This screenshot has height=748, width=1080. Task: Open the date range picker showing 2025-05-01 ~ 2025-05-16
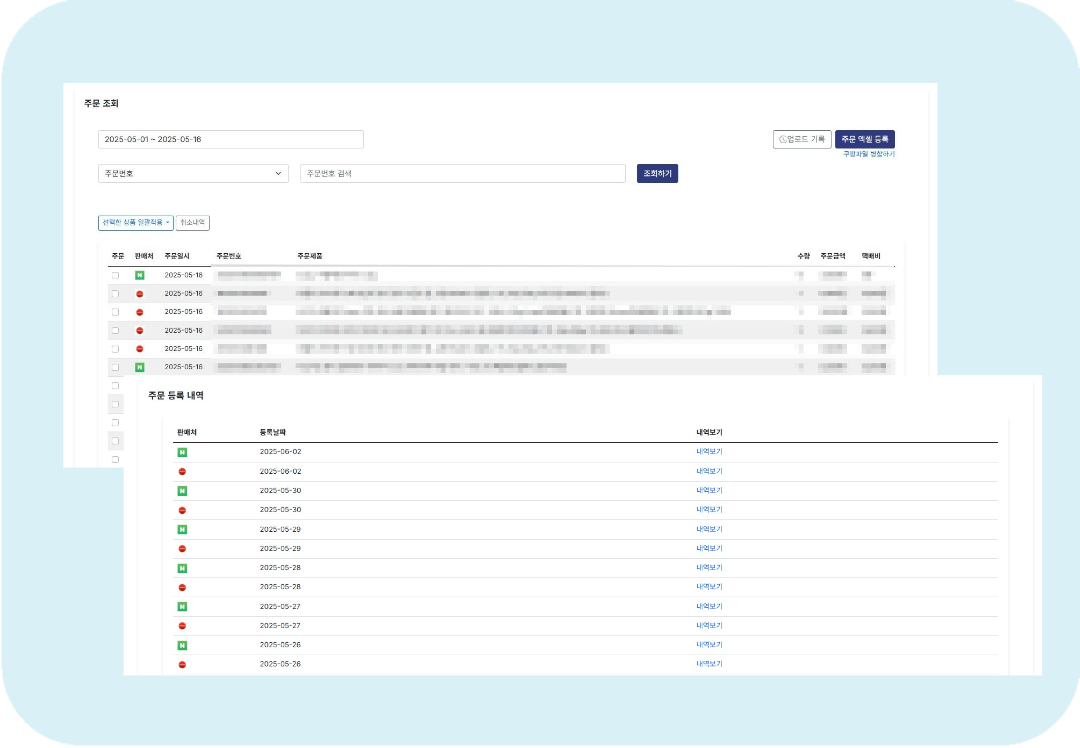pyautogui.click(x=230, y=140)
